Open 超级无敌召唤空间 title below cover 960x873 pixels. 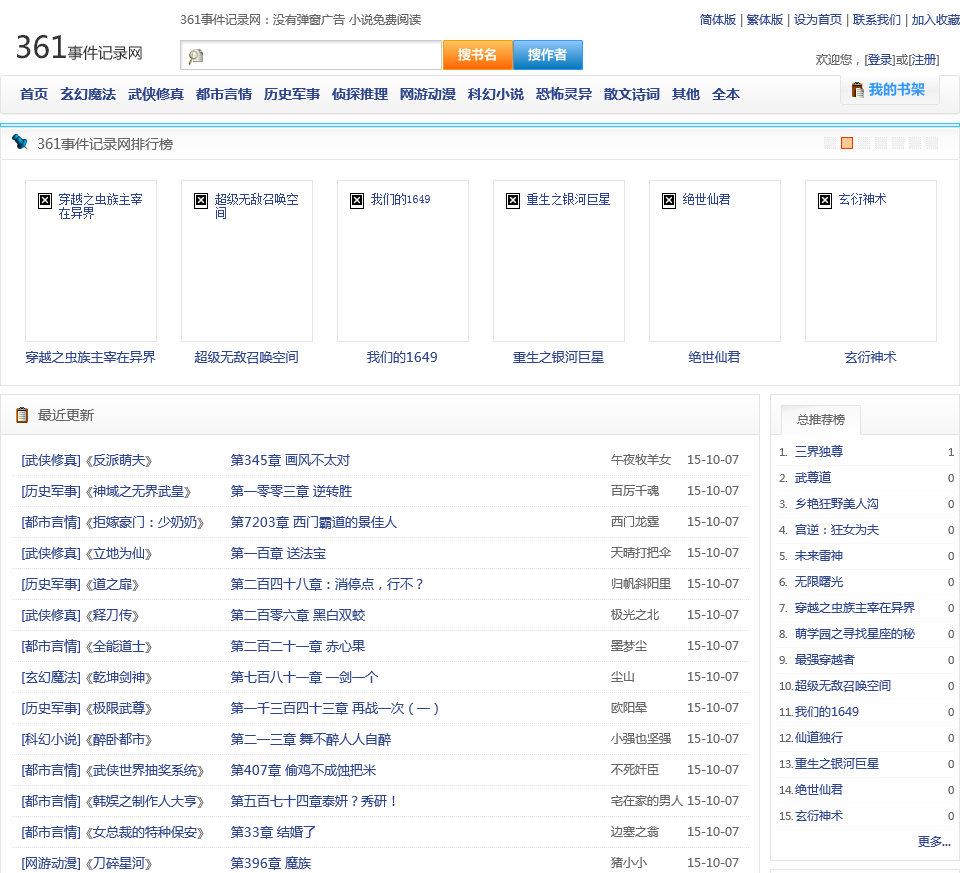point(247,358)
